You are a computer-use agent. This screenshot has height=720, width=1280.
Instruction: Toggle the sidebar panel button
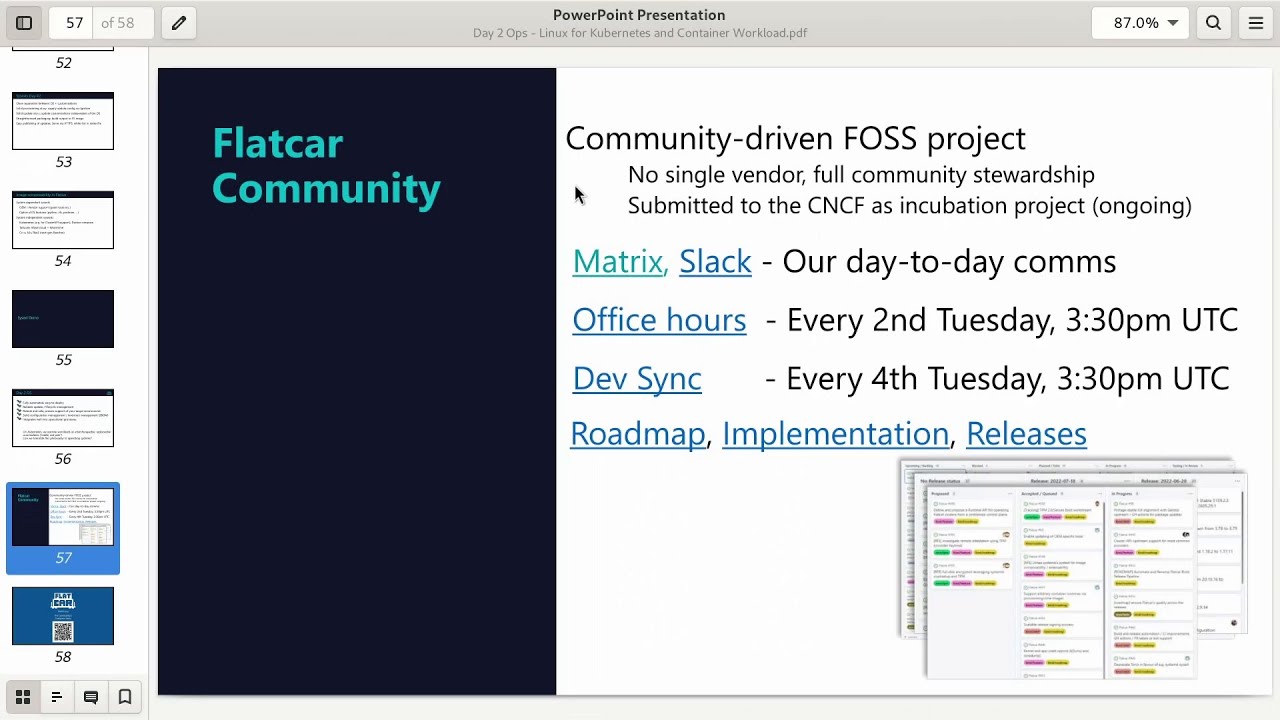coord(24,23)
